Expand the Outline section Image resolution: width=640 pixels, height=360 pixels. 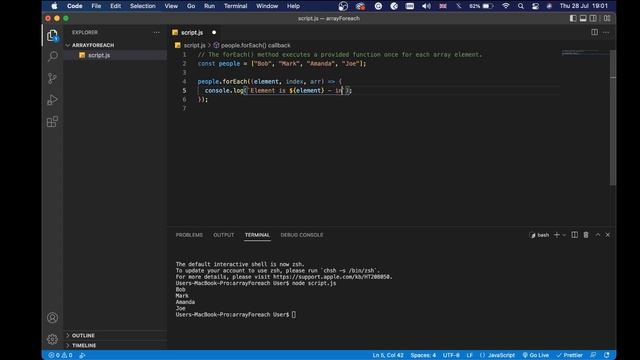pos(83,335)
